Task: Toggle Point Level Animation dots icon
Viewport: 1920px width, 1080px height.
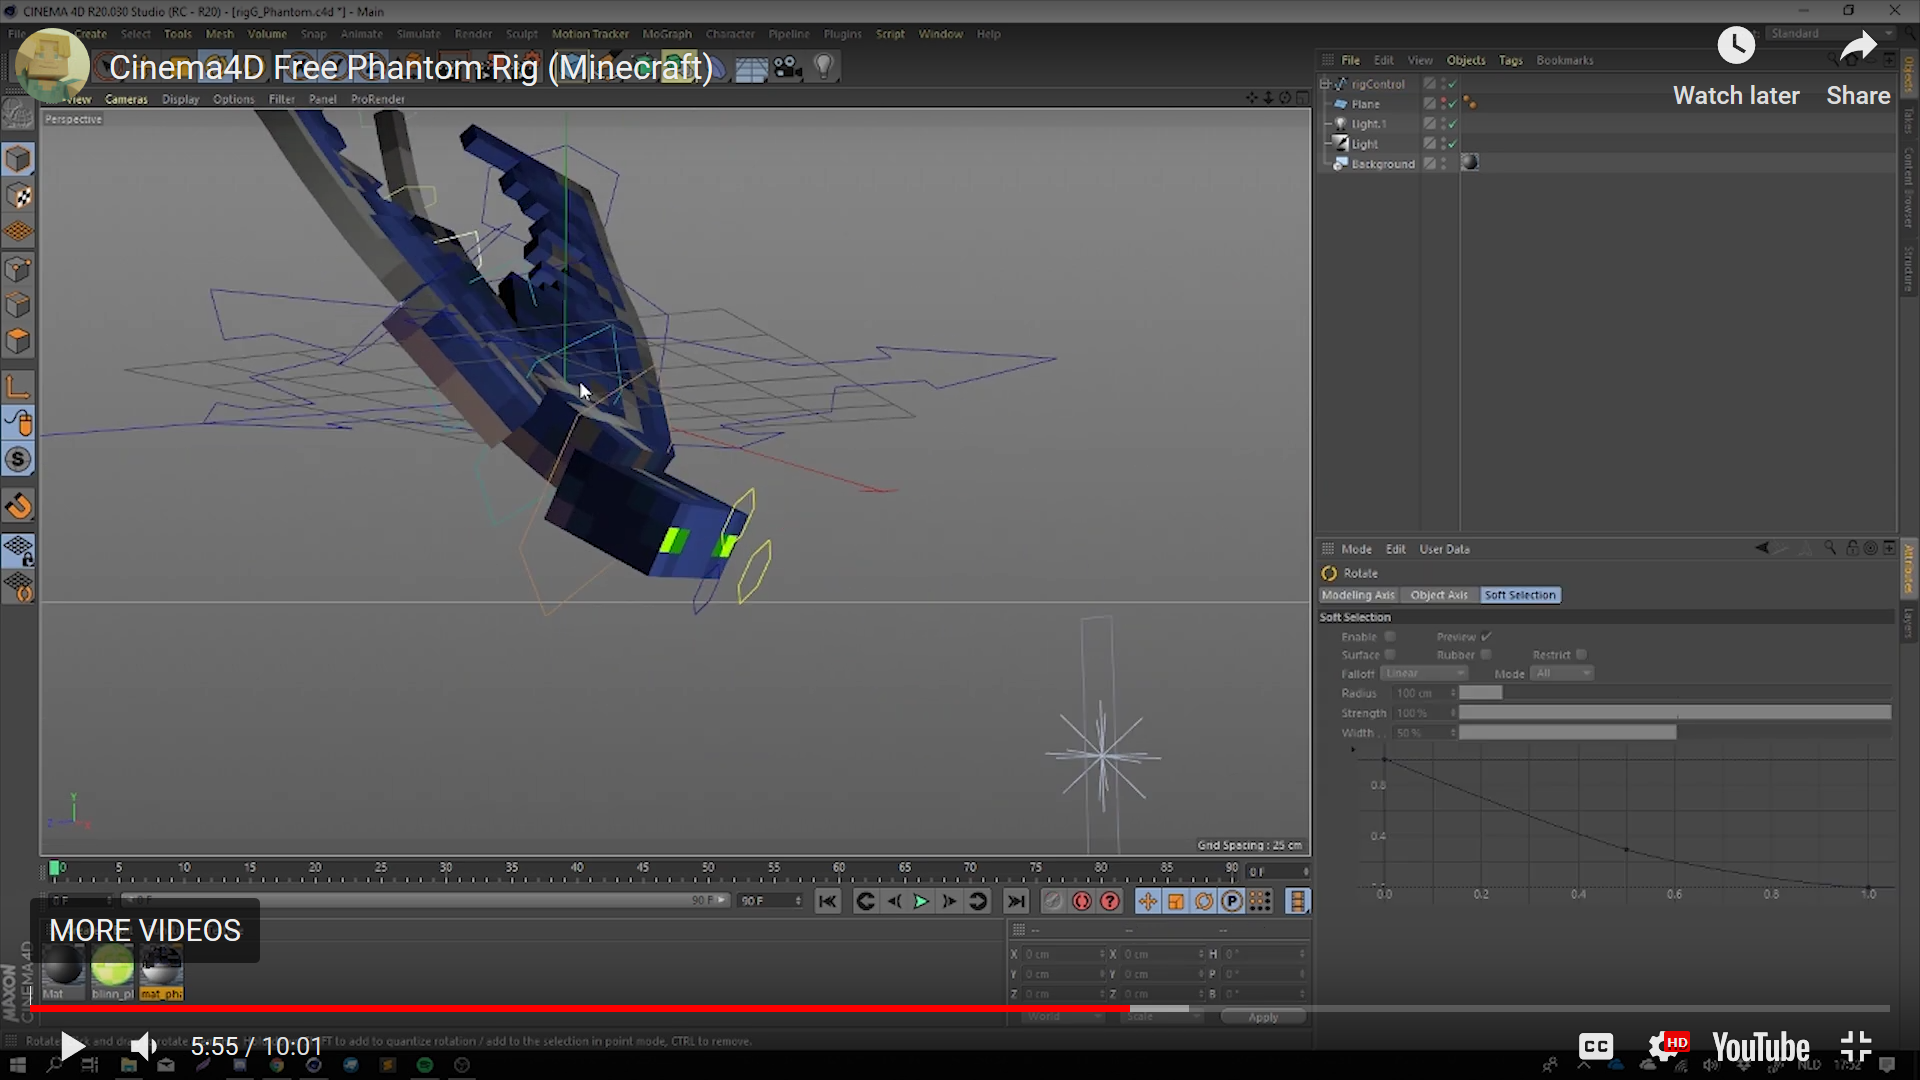Action: 1260,901
